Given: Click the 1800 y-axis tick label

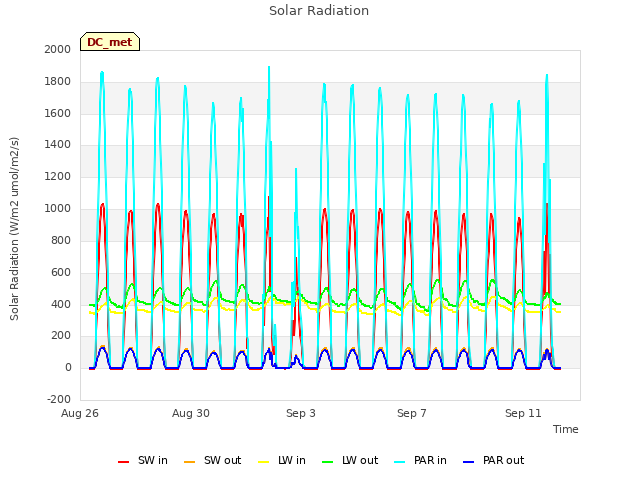Looking at the screenshot, I should coord(58,82).
